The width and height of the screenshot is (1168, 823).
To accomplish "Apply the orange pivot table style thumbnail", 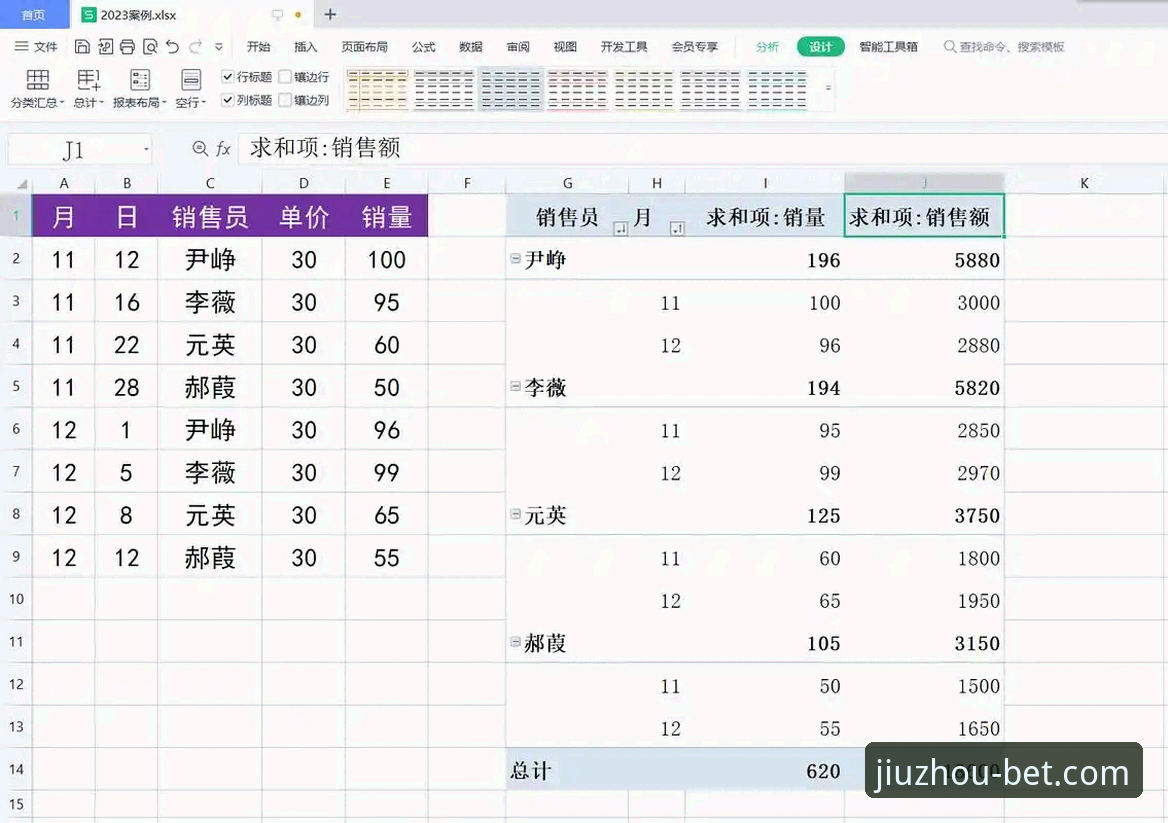I will (x=378, y=89).
